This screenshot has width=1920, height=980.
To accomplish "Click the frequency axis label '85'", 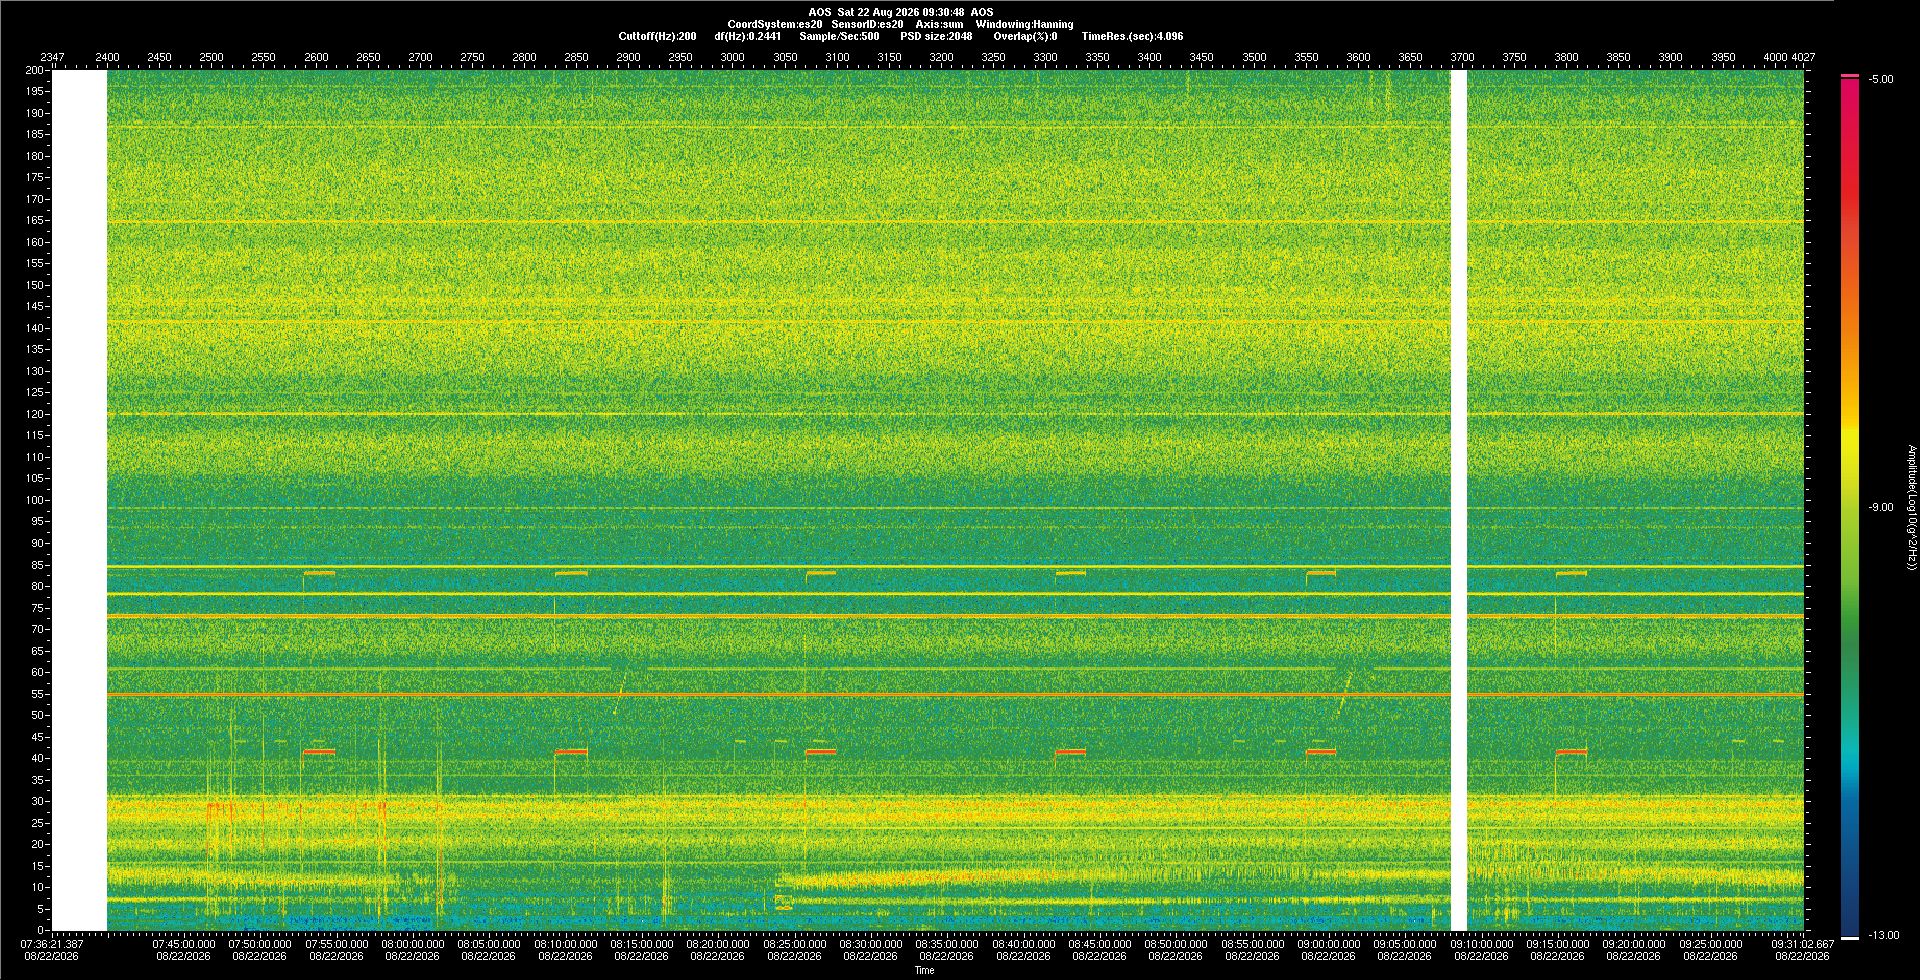I will (38, 565).
